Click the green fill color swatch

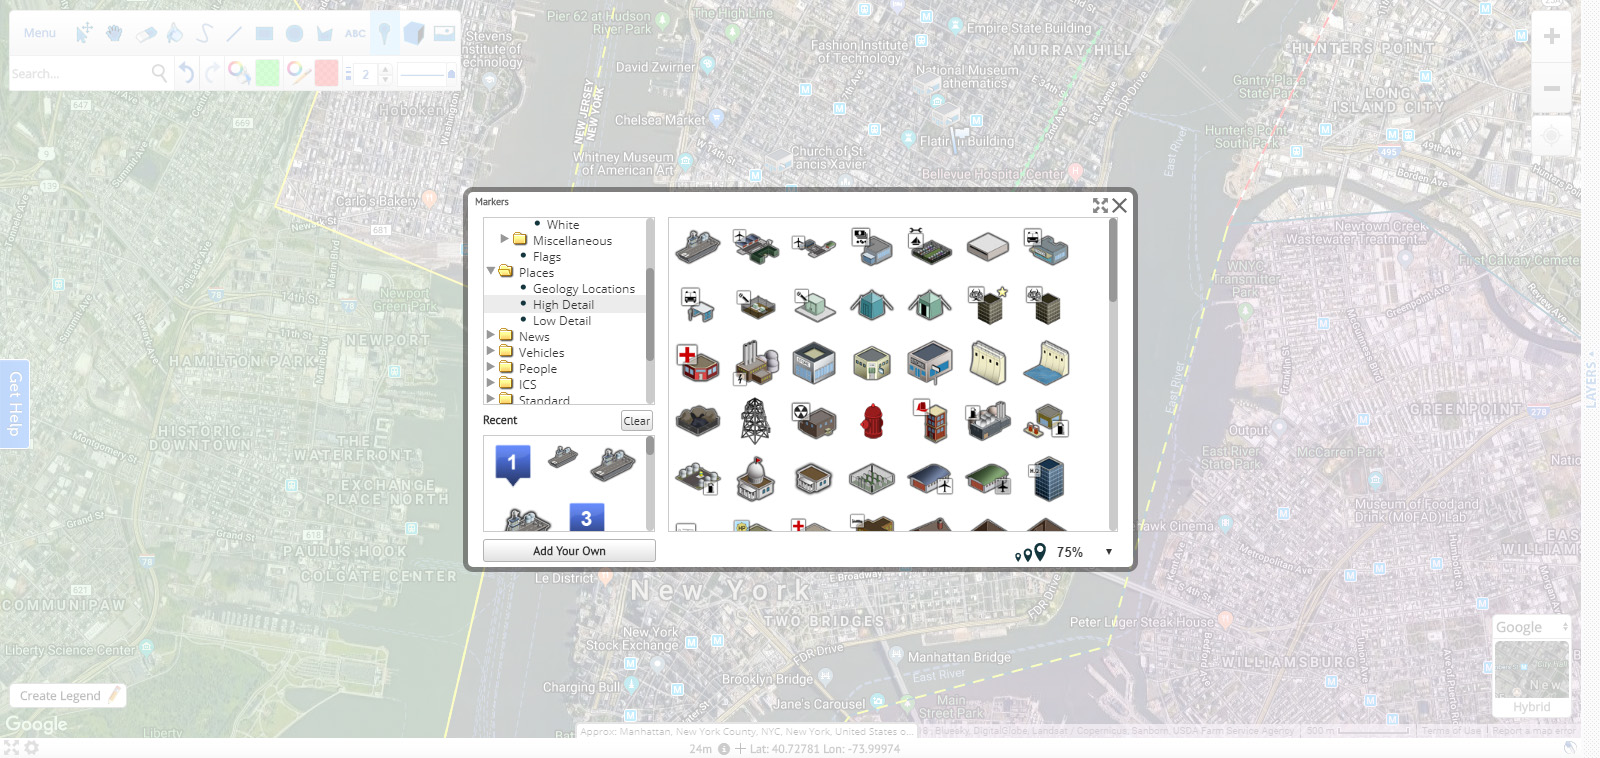267,73
